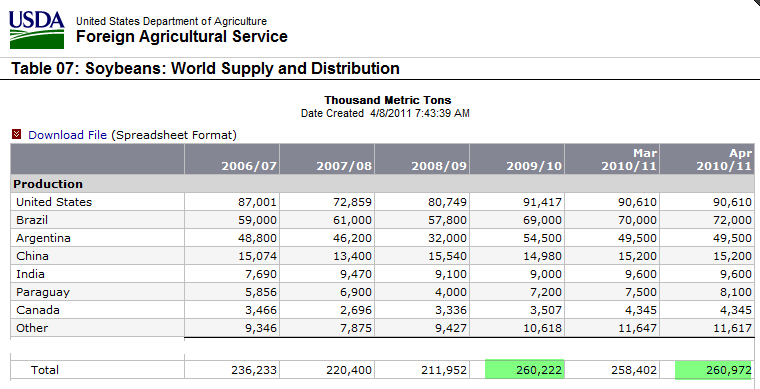Click the red download arrow icon
Viewport: 760px width, 389px height.
[x=17, y=134]
